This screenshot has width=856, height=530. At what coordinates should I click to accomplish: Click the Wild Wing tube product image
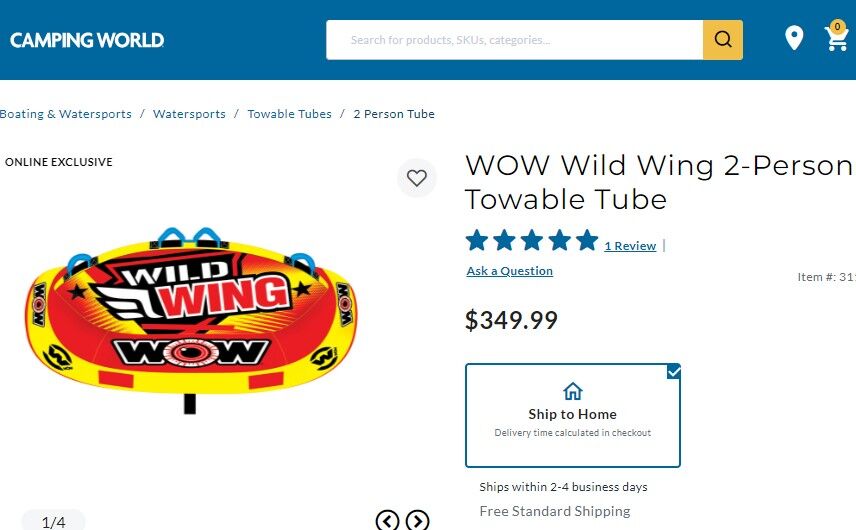[190, 310]
